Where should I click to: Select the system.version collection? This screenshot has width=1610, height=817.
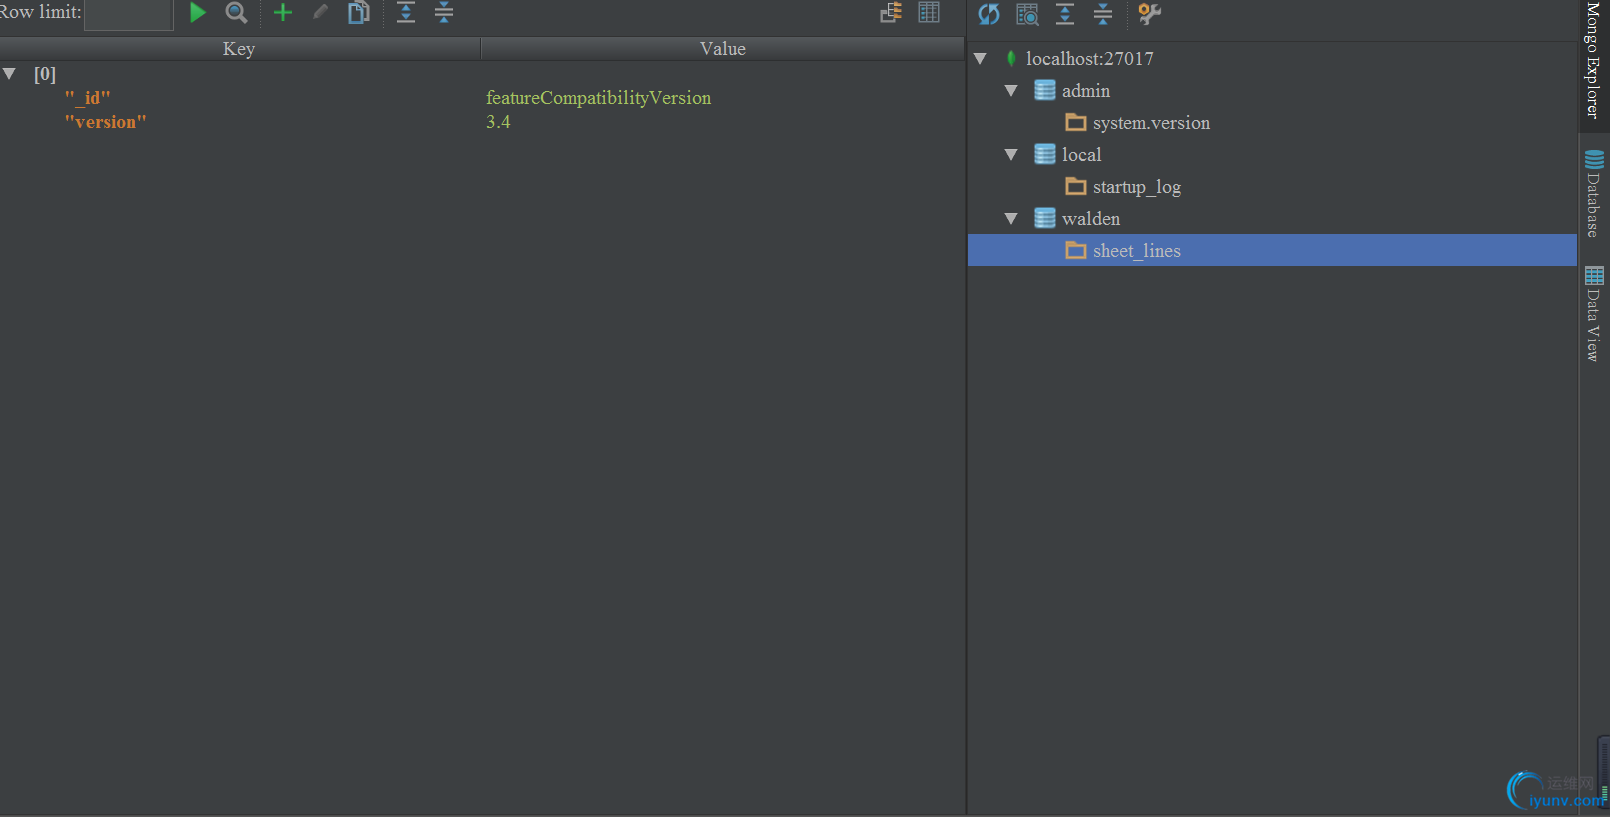pyautogui.click(x=1151, y=123)
